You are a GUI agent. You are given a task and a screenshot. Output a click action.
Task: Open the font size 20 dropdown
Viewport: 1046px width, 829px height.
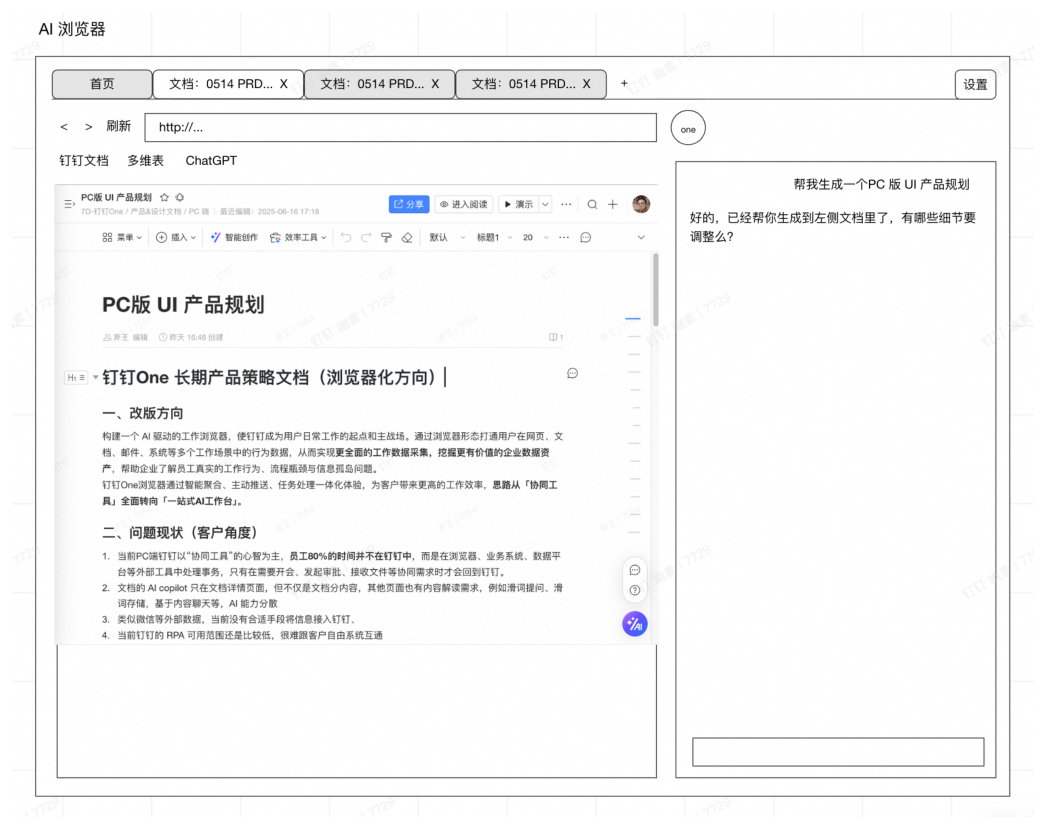pos(536,237)
